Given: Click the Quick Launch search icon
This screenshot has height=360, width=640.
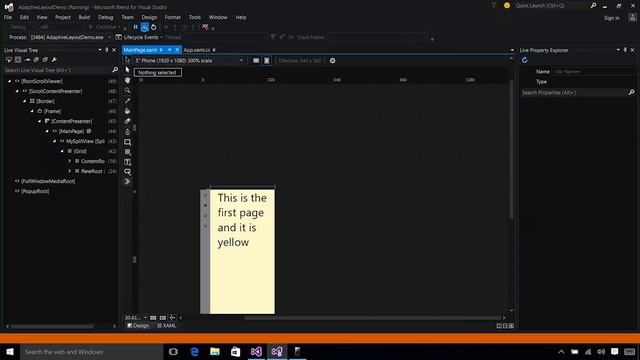Looking at the screenshot, I should [593, 6].
